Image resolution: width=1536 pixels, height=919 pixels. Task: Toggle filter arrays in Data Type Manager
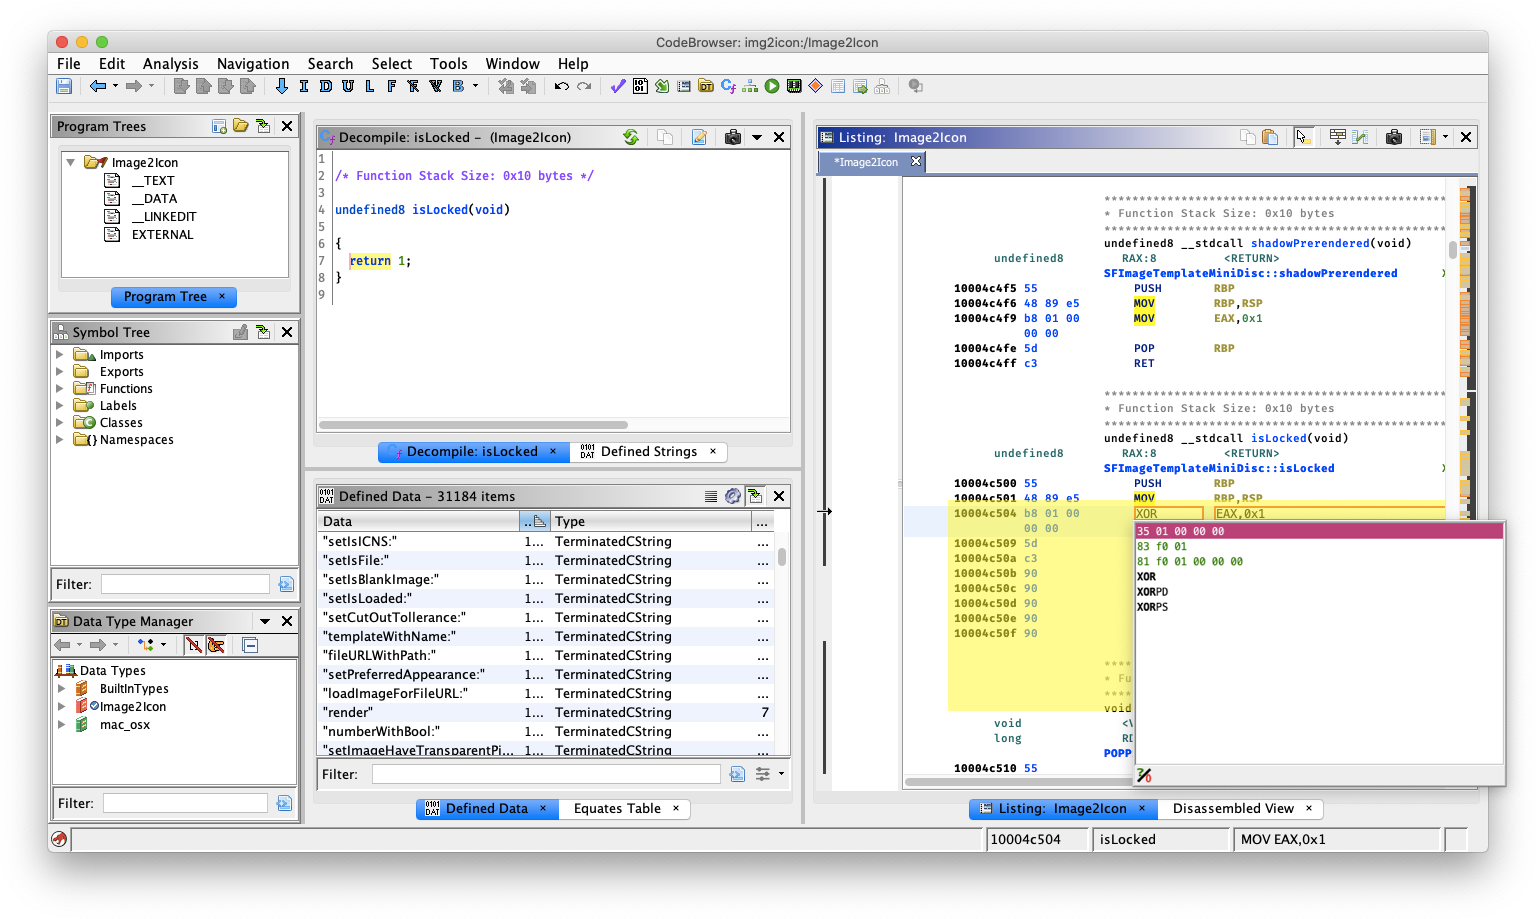[194, 645]
